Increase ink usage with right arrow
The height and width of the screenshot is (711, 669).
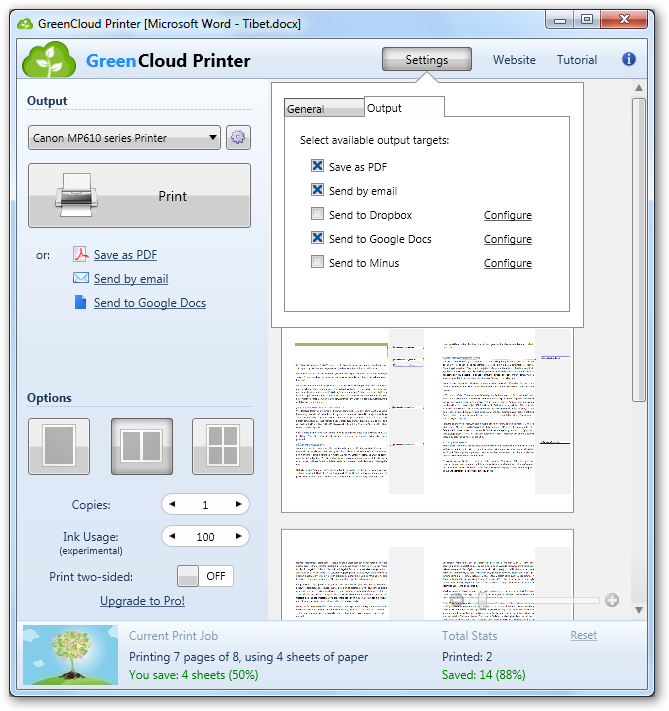pos(239,536)
